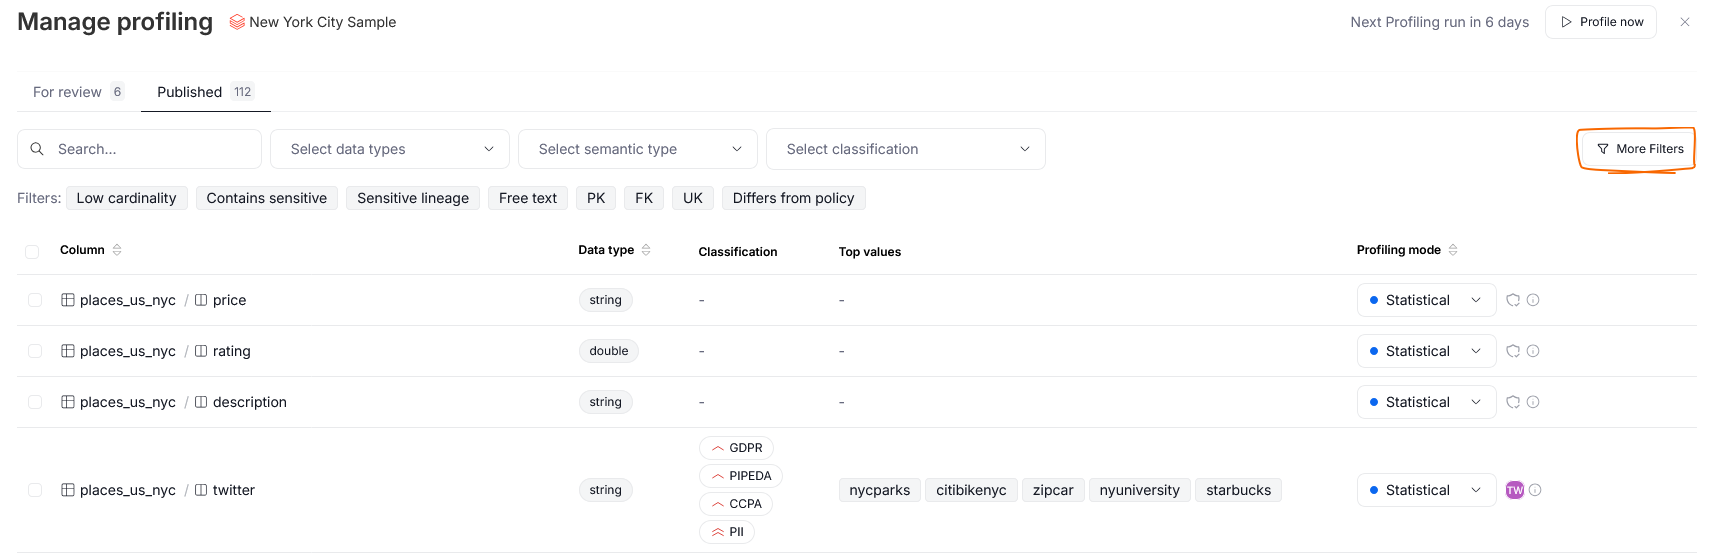Click the sort icon beside Column header
Viewport: 1713px width, 560px height.
click(x=117, y=250)
